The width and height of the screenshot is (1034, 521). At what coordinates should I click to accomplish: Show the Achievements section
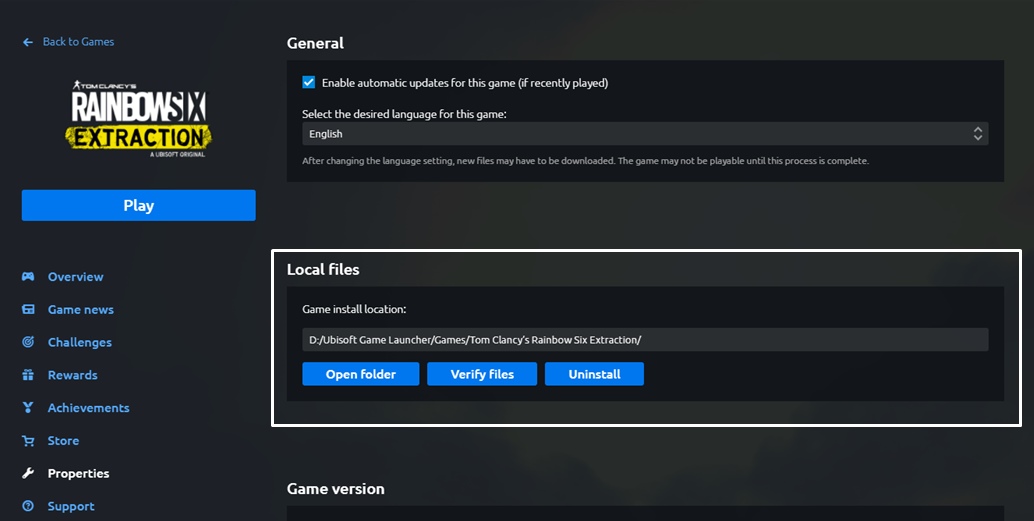pos(88,408)
